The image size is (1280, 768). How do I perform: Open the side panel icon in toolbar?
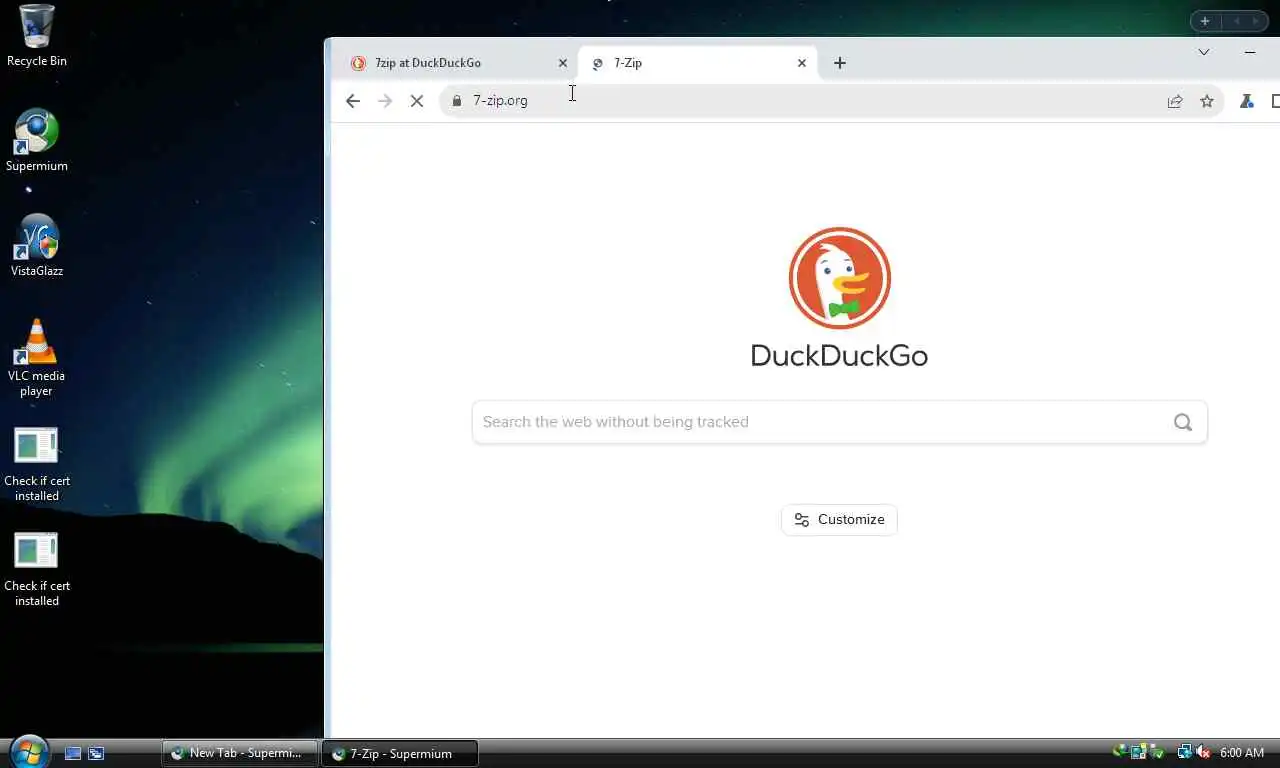click(1275, 101)
